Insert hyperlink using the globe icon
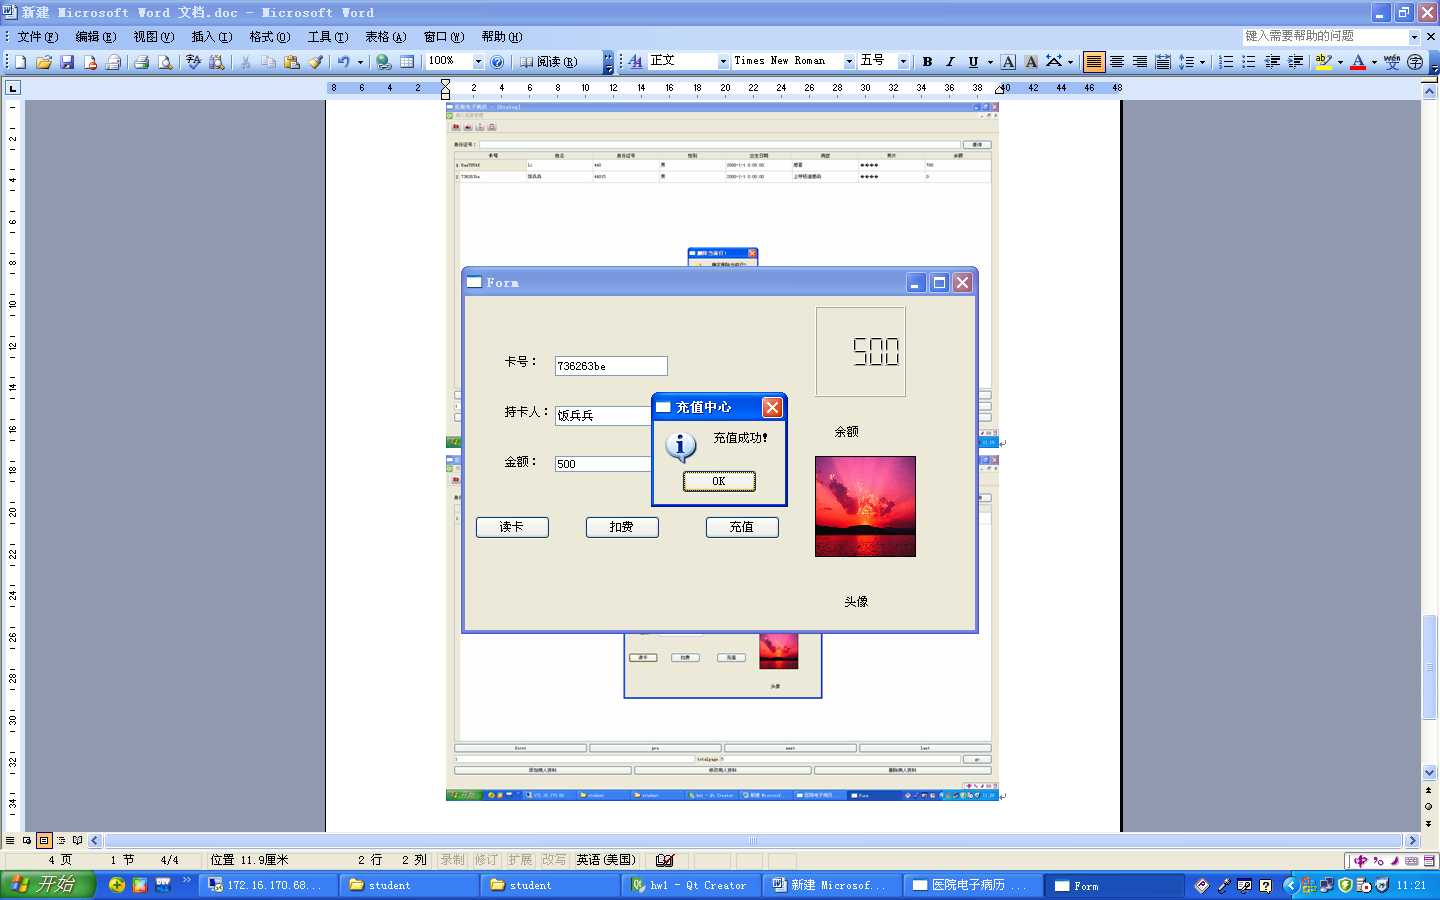 [x=383, y=62]
